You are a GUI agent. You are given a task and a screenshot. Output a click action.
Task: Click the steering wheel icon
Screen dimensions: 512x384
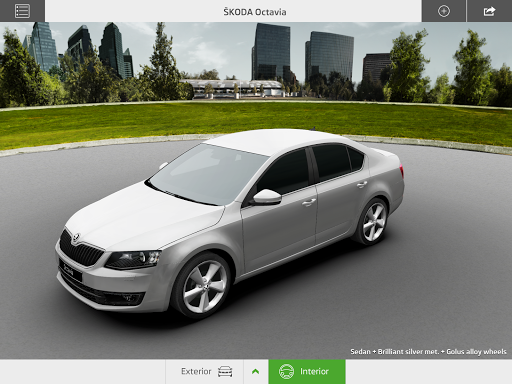click(286, 371)
